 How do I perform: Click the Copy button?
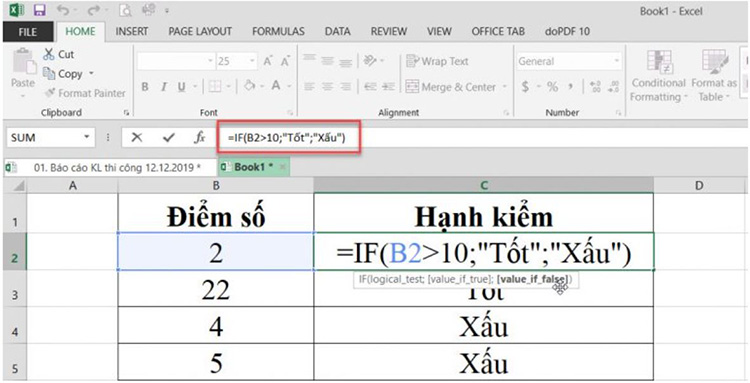63,74
